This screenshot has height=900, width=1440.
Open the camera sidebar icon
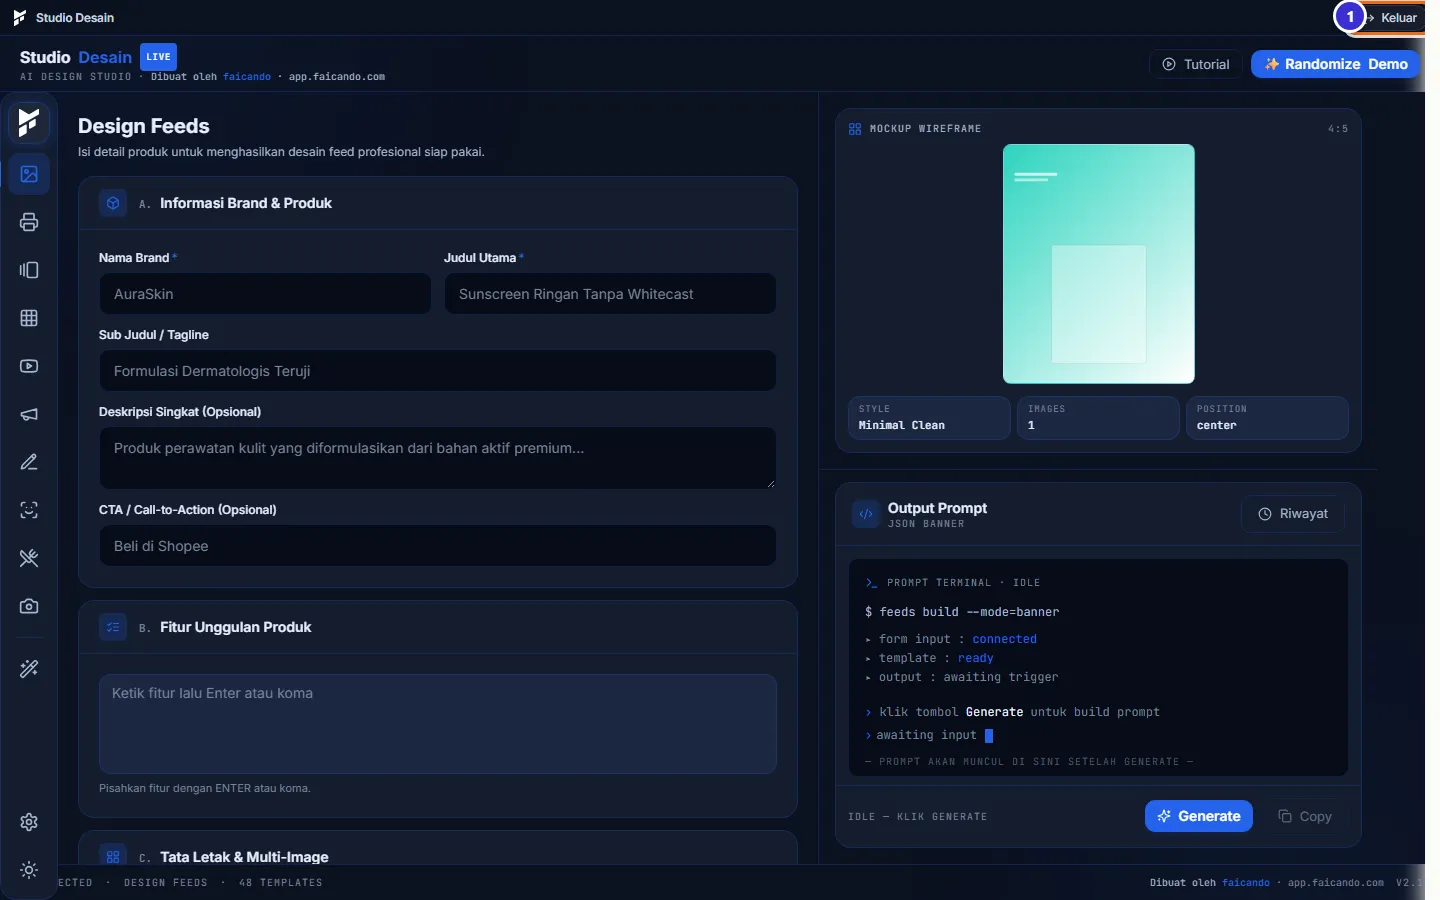(x=29, y=606)
